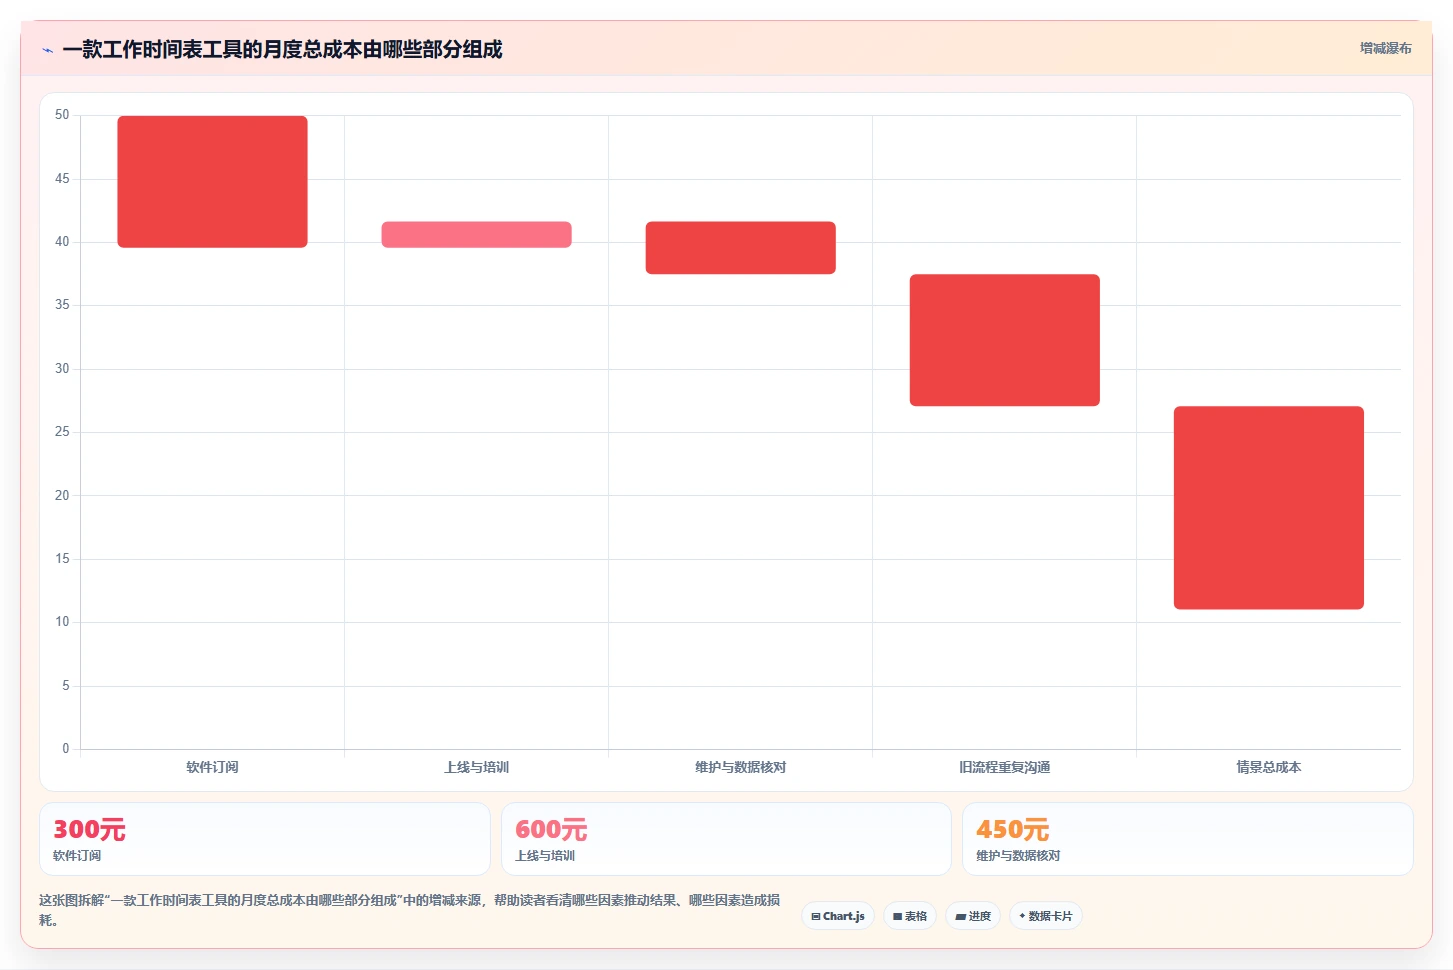Select the 软件订阅 waterfall bar
The width and height of the screenshot is (1453, 970).
tap(212, 182)
